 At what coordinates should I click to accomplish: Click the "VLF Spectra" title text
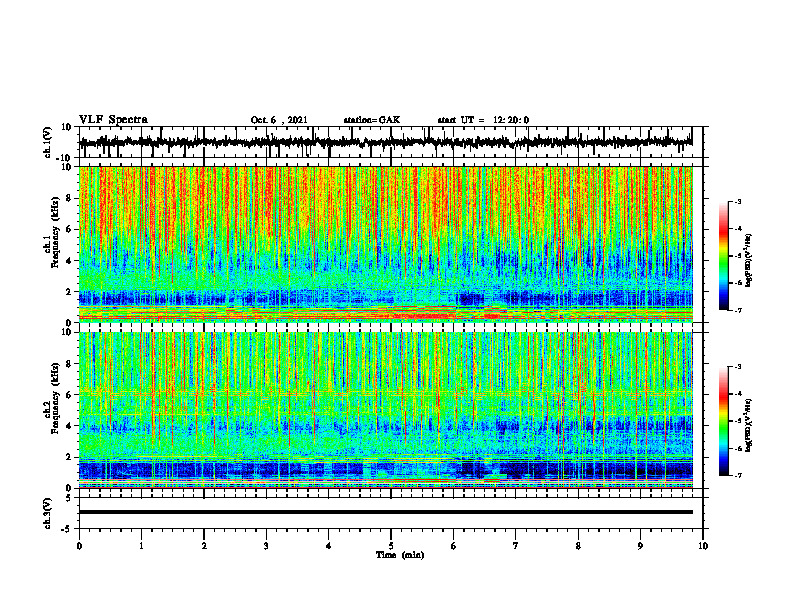click(x=113, y=119)
